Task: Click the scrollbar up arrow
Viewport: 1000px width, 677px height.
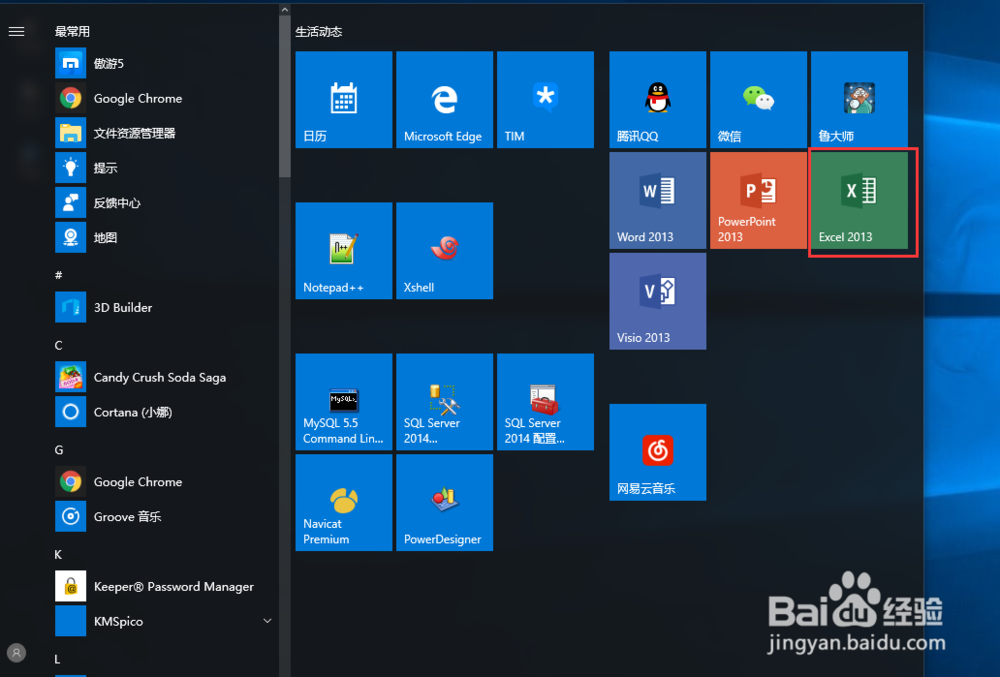Action: coord(285,10)
